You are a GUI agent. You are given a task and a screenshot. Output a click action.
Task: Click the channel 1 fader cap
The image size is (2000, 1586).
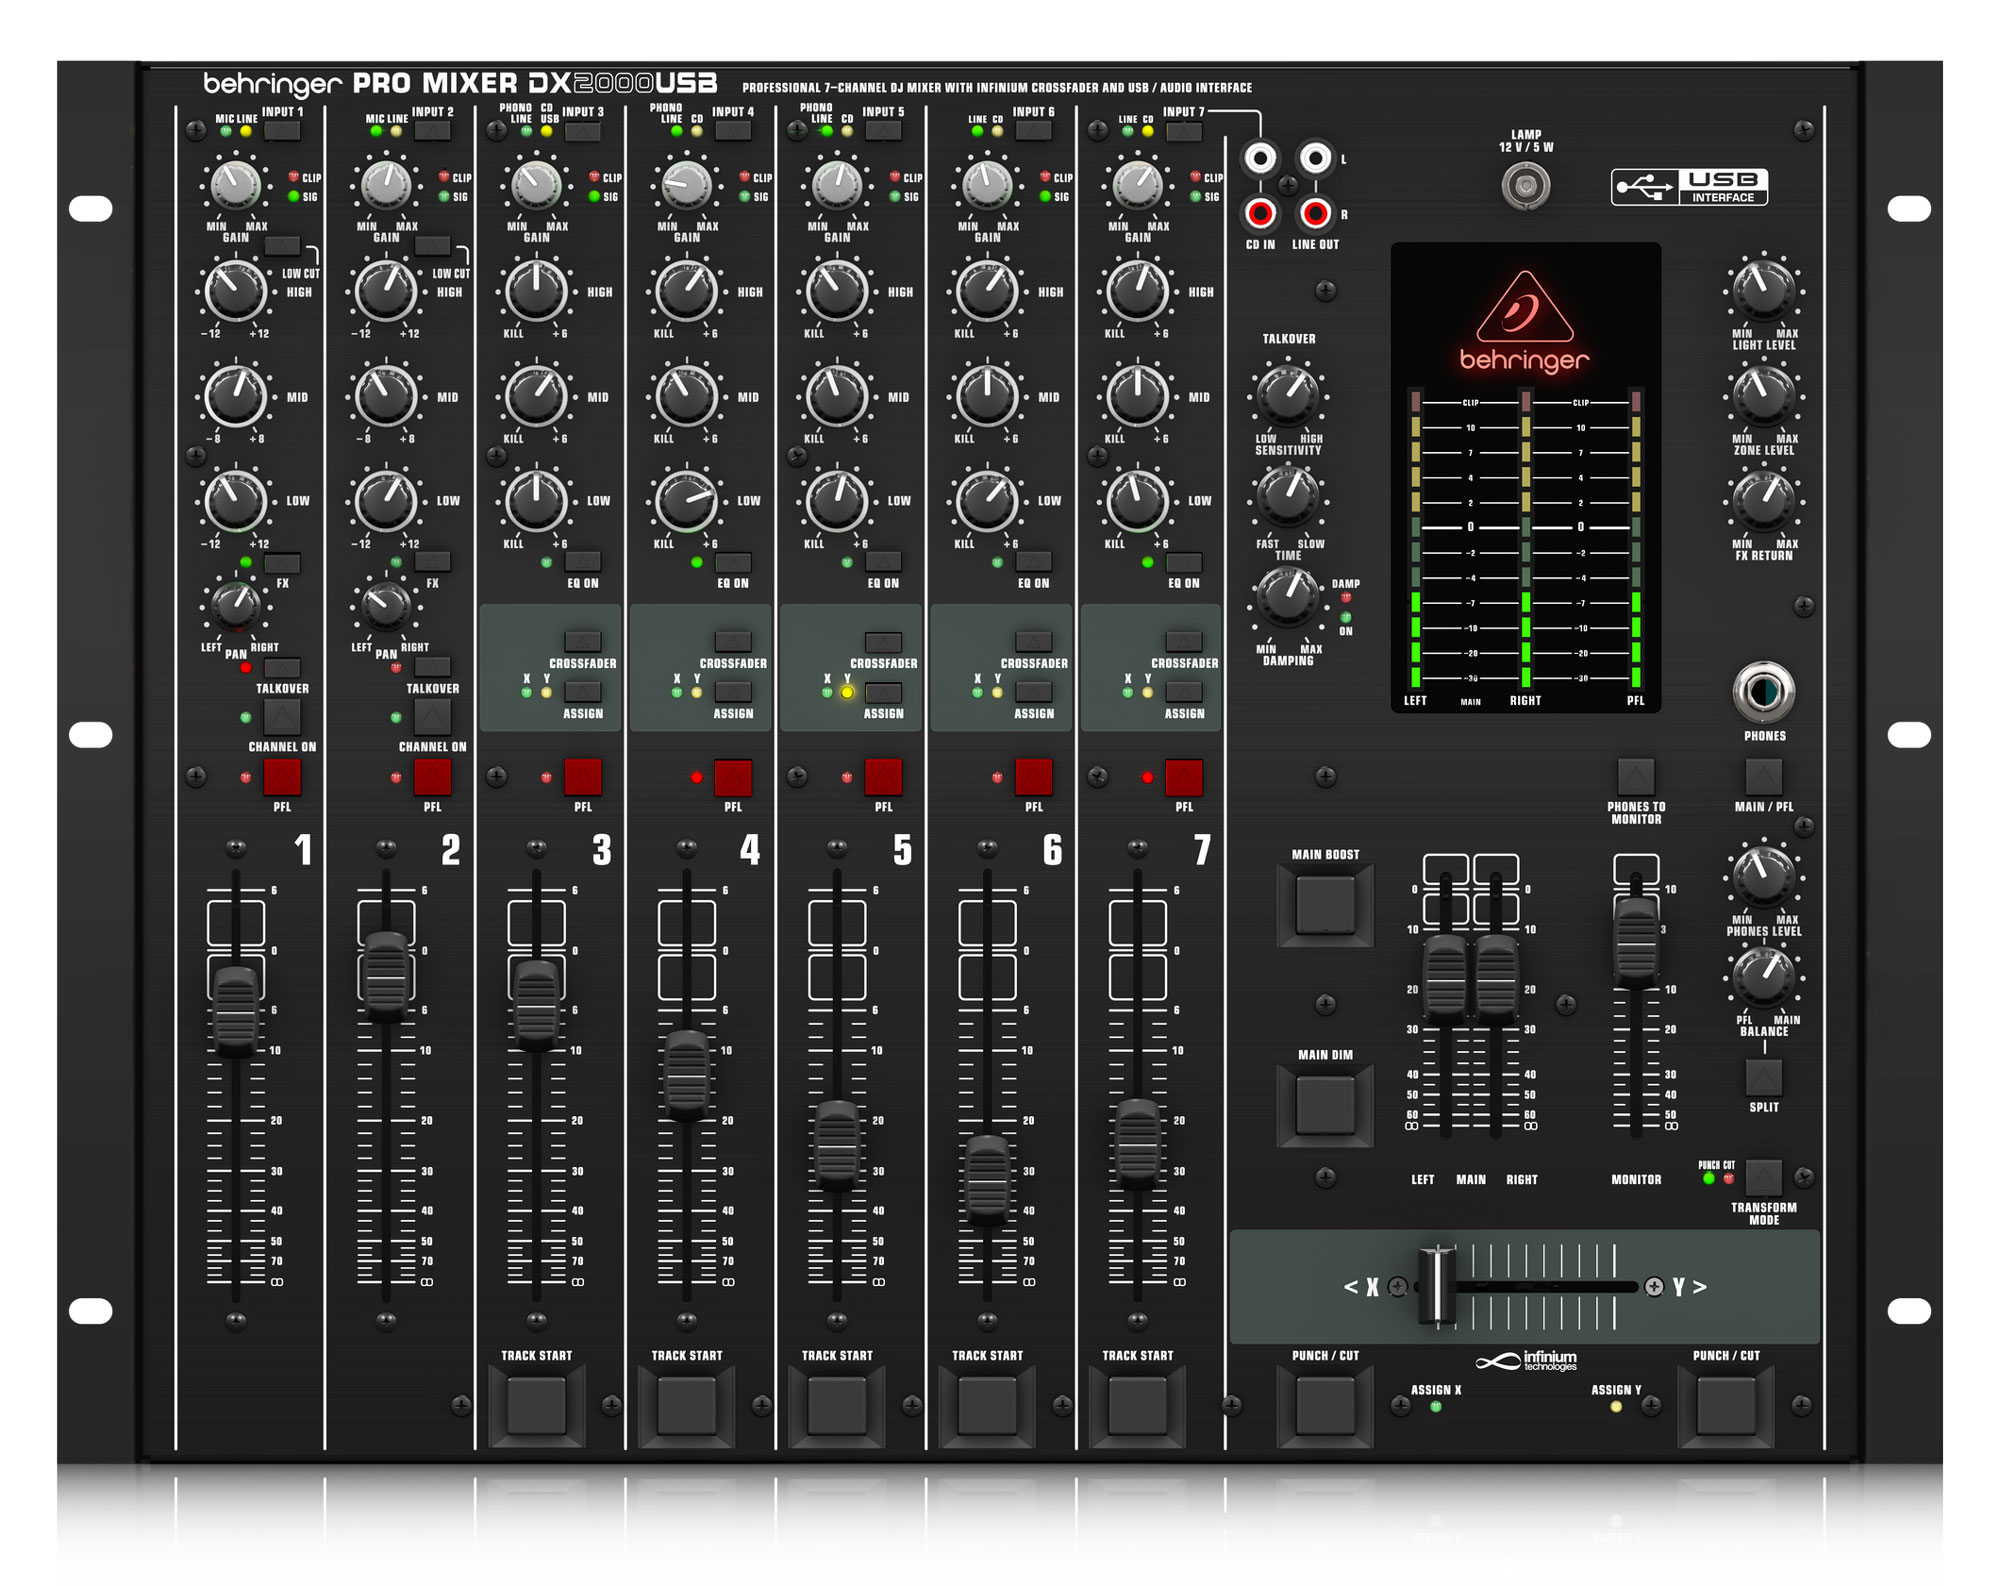pos(236,1010)
